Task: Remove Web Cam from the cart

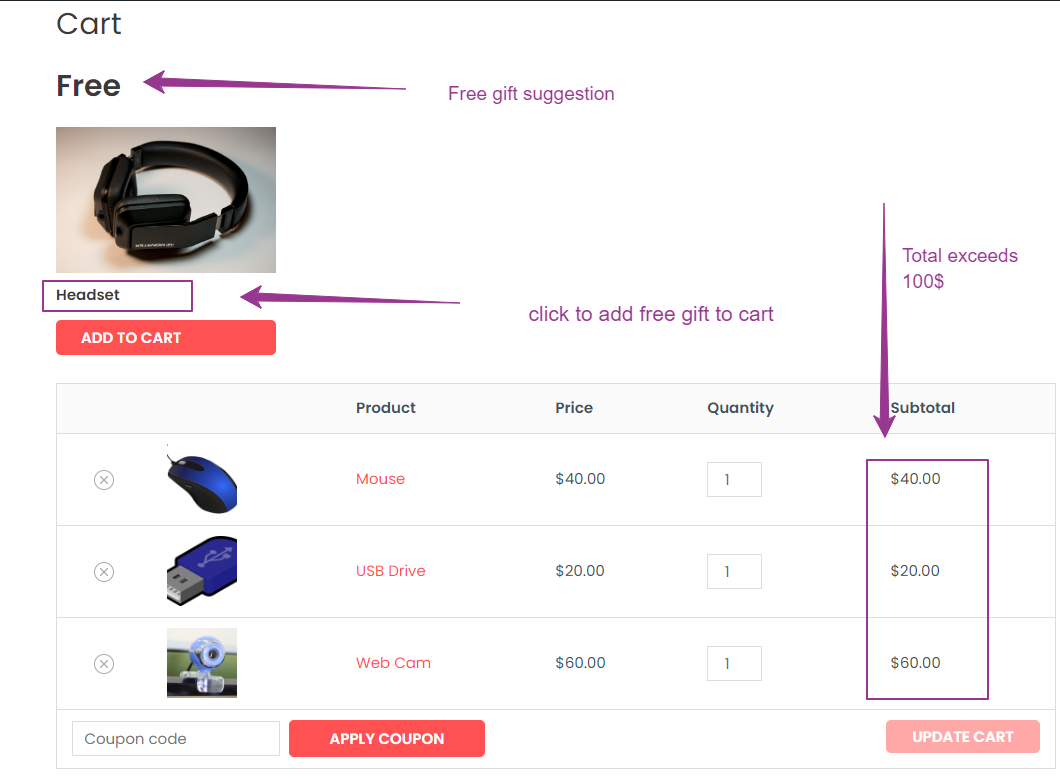Action: click(x=103, y=664)
